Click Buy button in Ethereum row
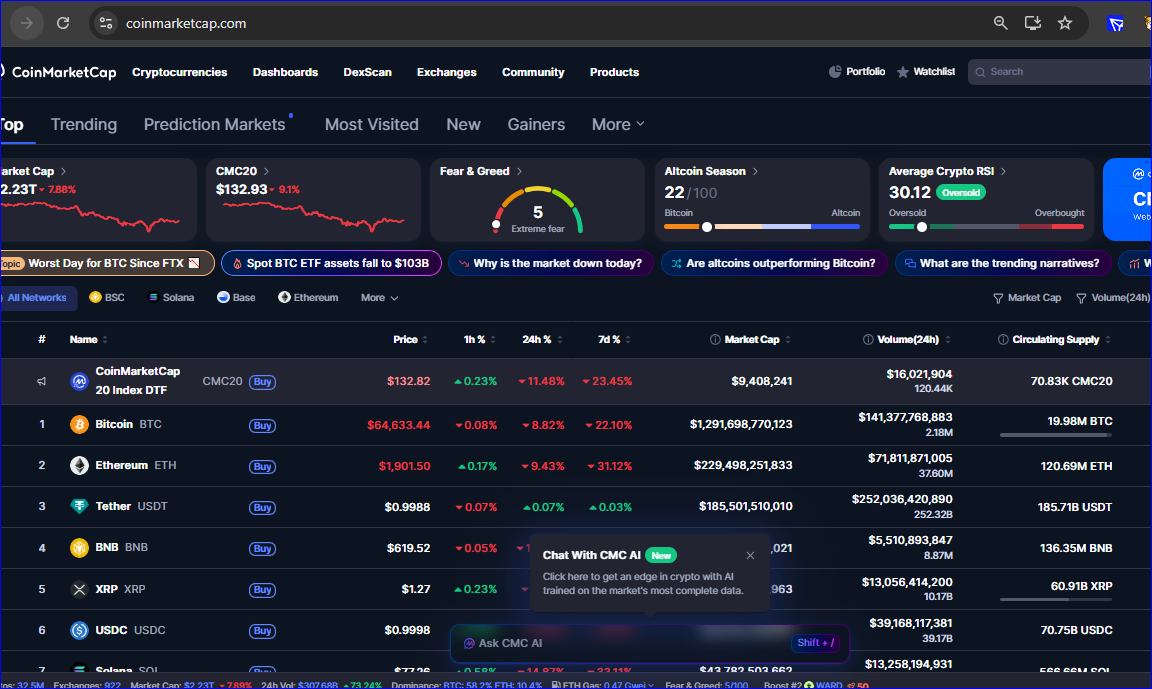The width and height of the screenshot is (1152, 689). click(x=262, y=466)
